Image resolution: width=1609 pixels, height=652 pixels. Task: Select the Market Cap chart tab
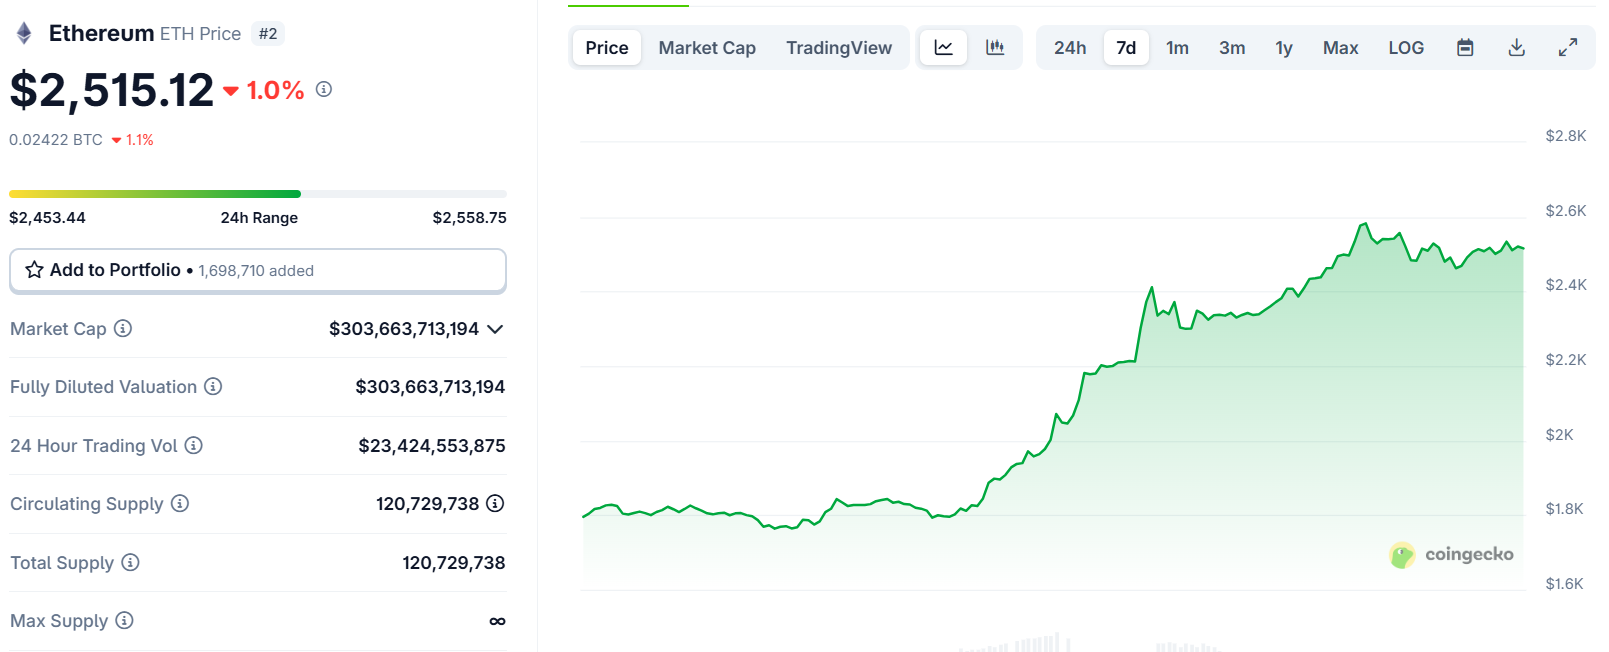[x=707, y=47]
